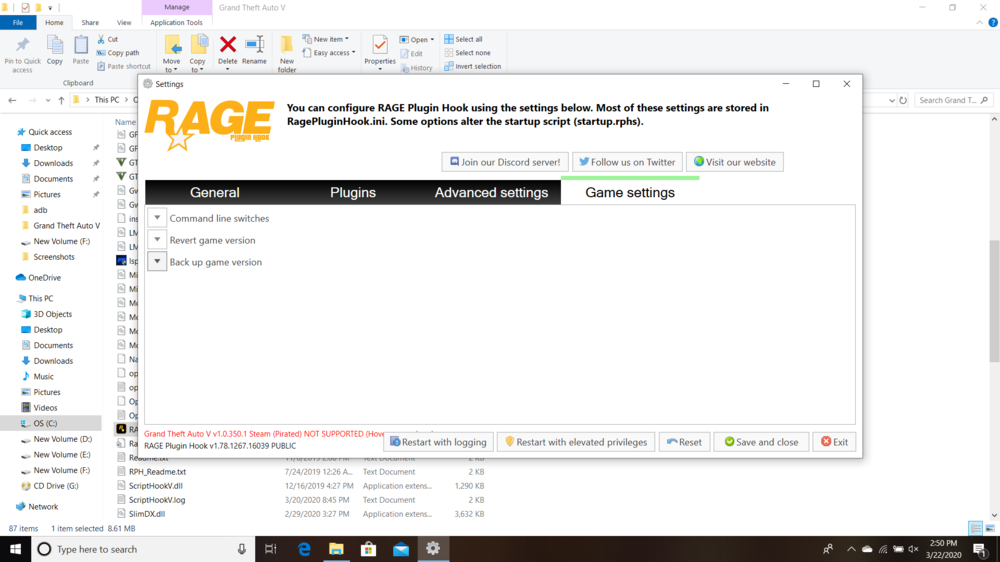This screenshot has height=562, width=1000.
Task: Open Visit our website button
Action: (735, 162)
